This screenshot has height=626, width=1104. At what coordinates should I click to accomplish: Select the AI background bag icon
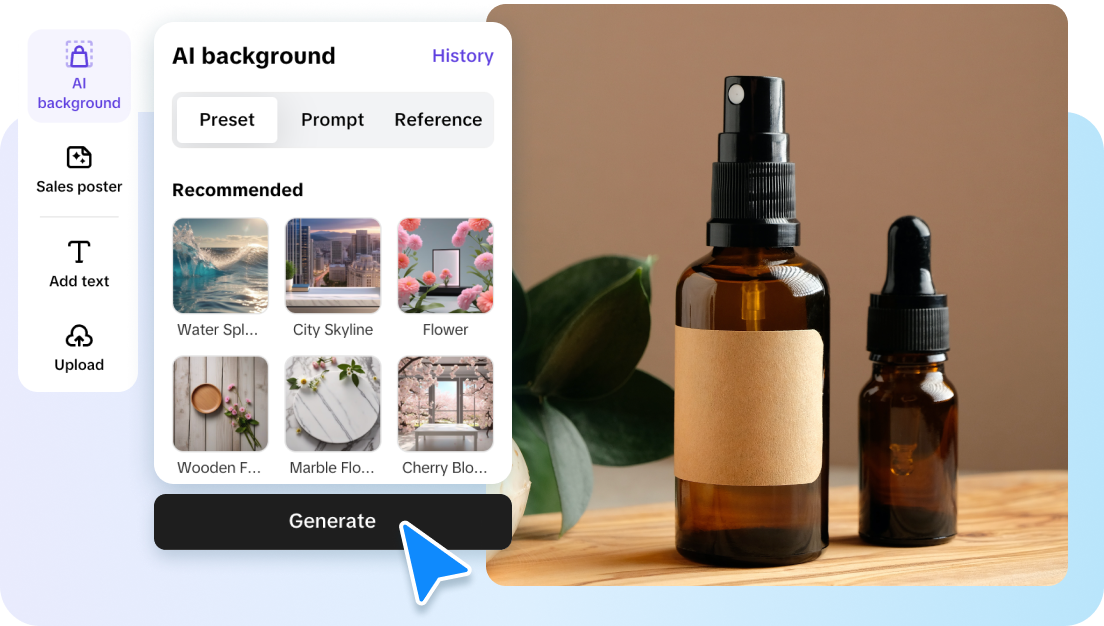coord(79,56)
